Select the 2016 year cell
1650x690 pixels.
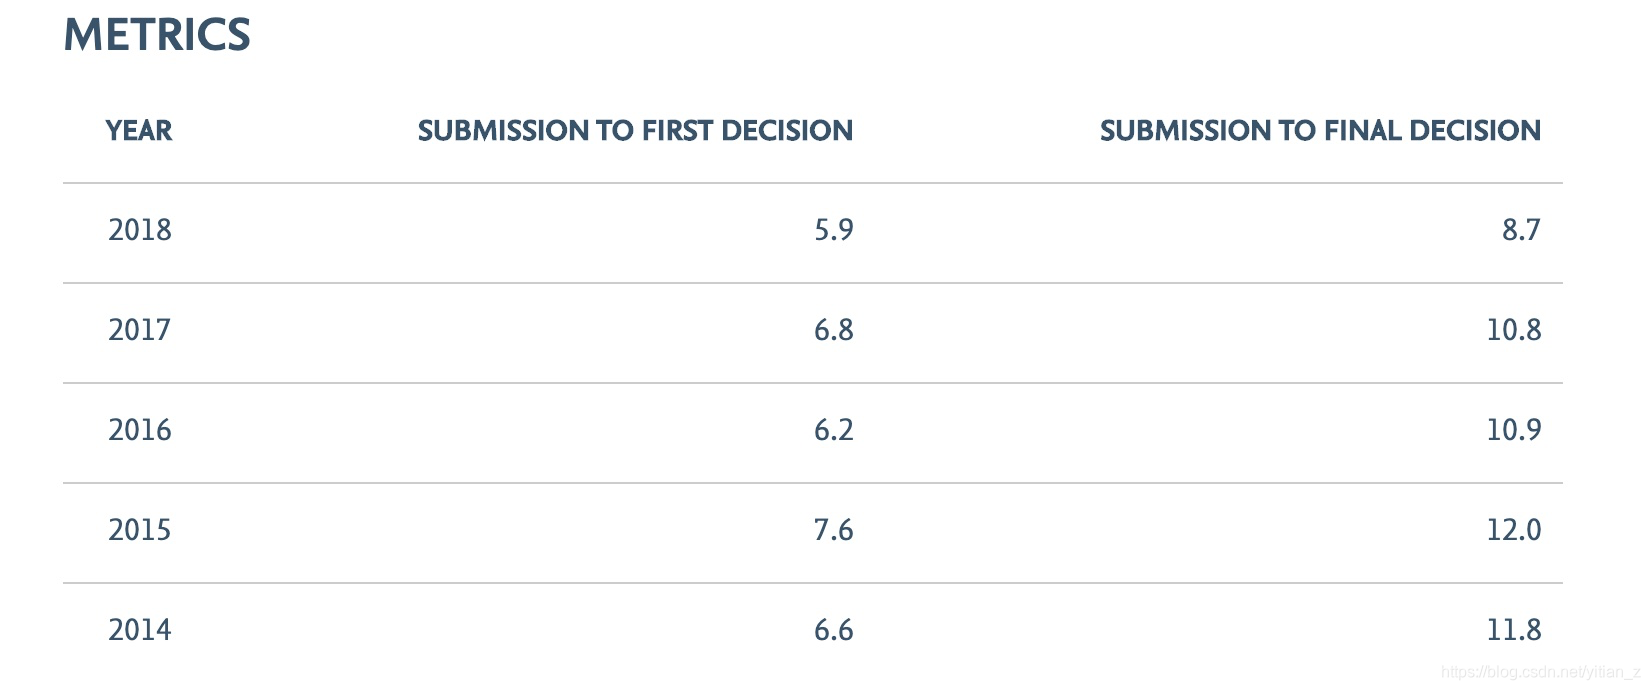tap(140, 430)
